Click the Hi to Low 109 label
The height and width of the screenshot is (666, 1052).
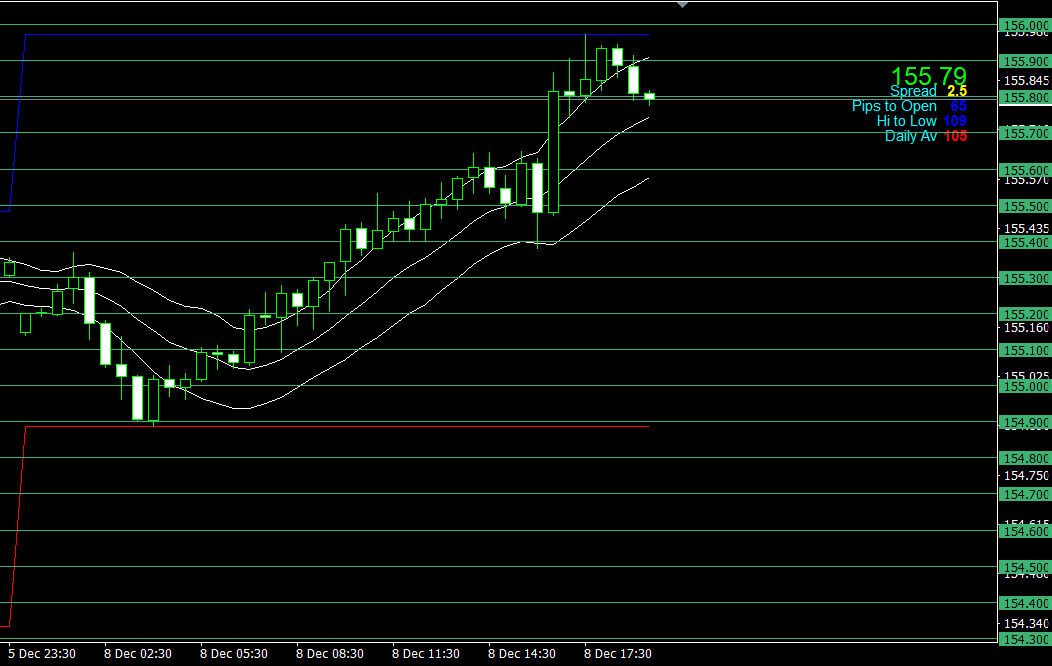click(921, 121)
